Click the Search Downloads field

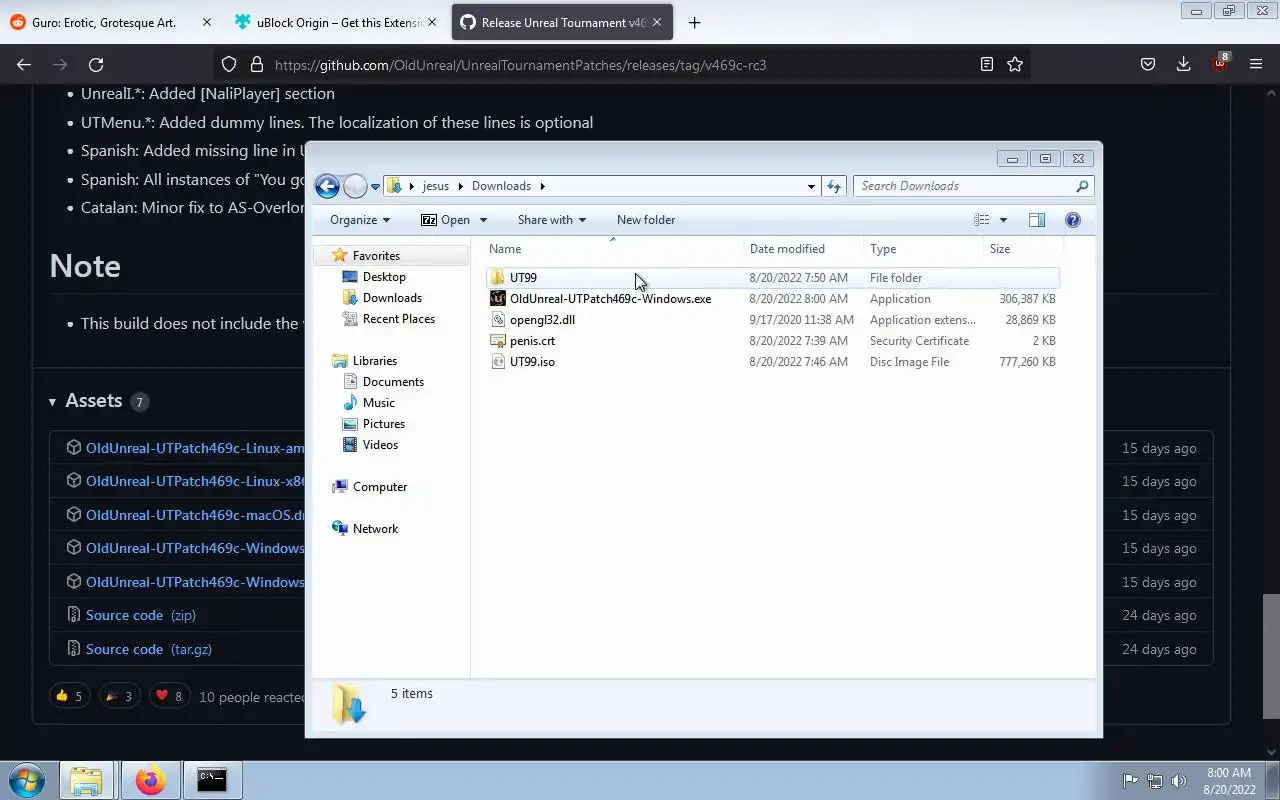click(972, 186)
